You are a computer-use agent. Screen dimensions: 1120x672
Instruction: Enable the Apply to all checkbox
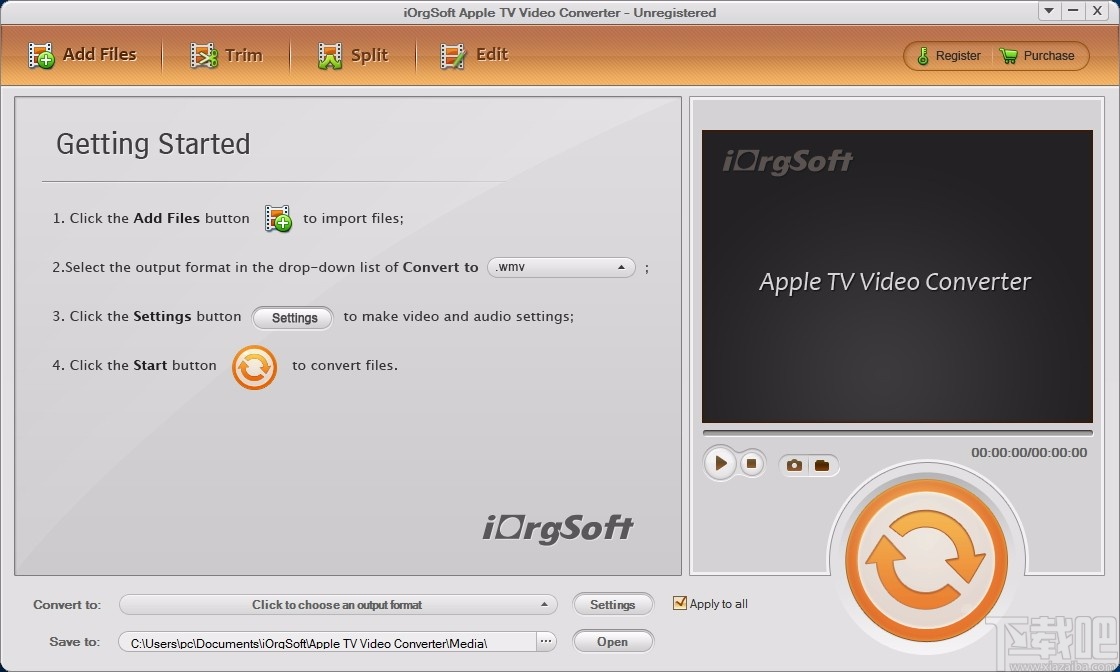(x=680, y=603)
